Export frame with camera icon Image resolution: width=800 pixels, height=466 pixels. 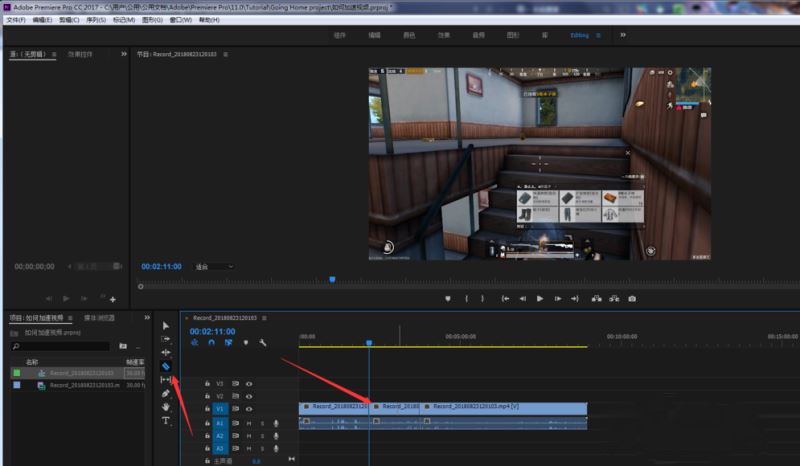[x=632, y=299]
